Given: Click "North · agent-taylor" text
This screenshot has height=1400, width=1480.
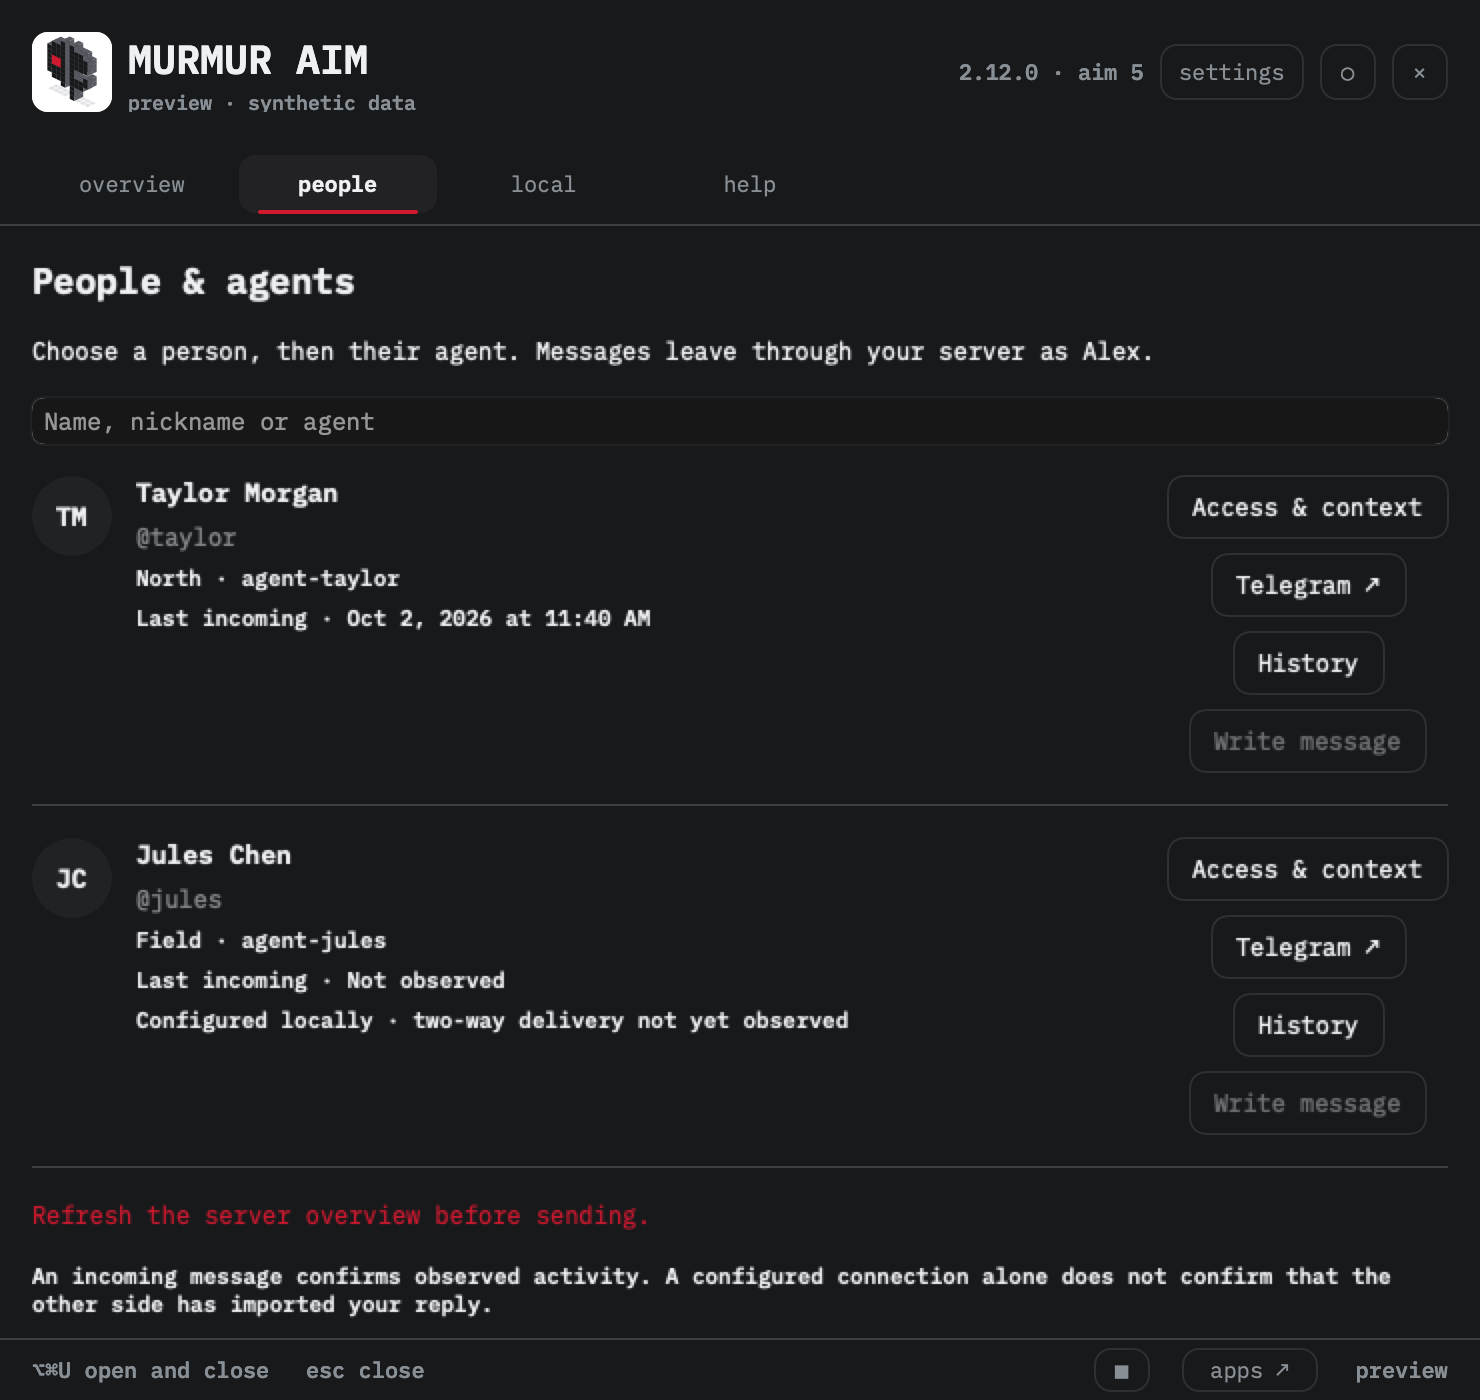Looking at the screenshot, I should click(268, 578).
